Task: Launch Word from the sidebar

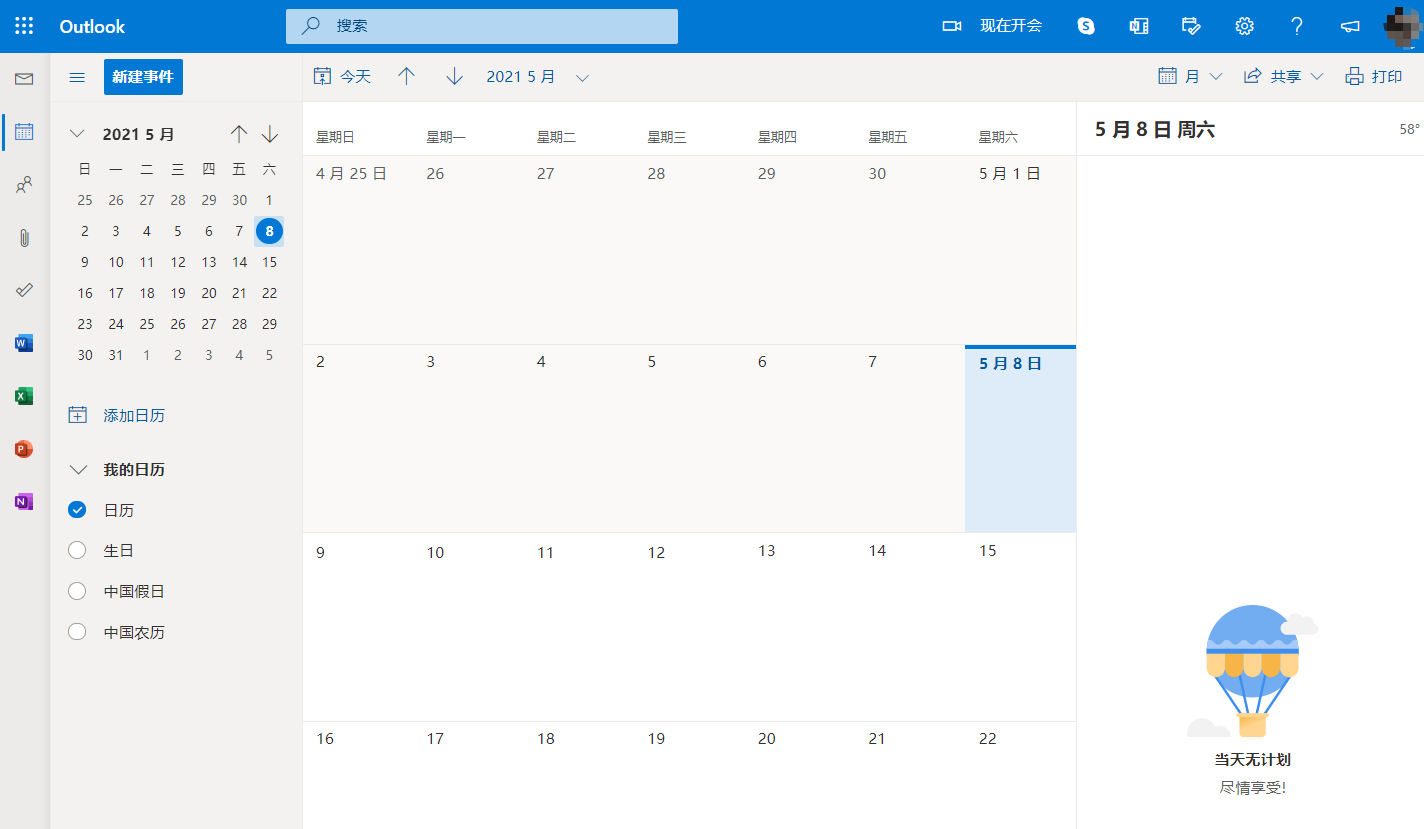Action: [x=24, y=343]
